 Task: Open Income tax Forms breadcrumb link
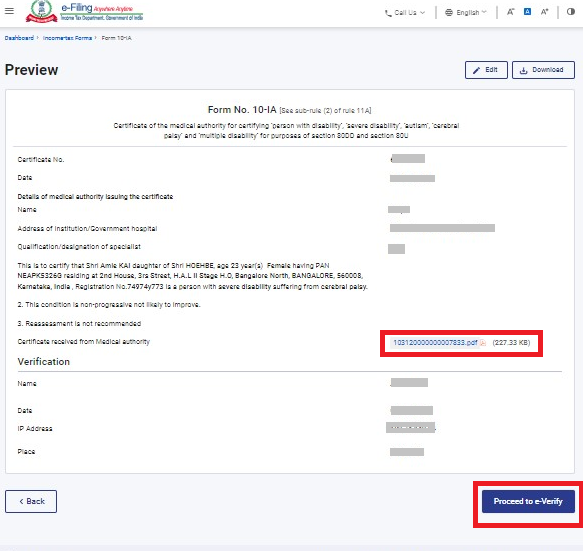(x=67, y=38)
